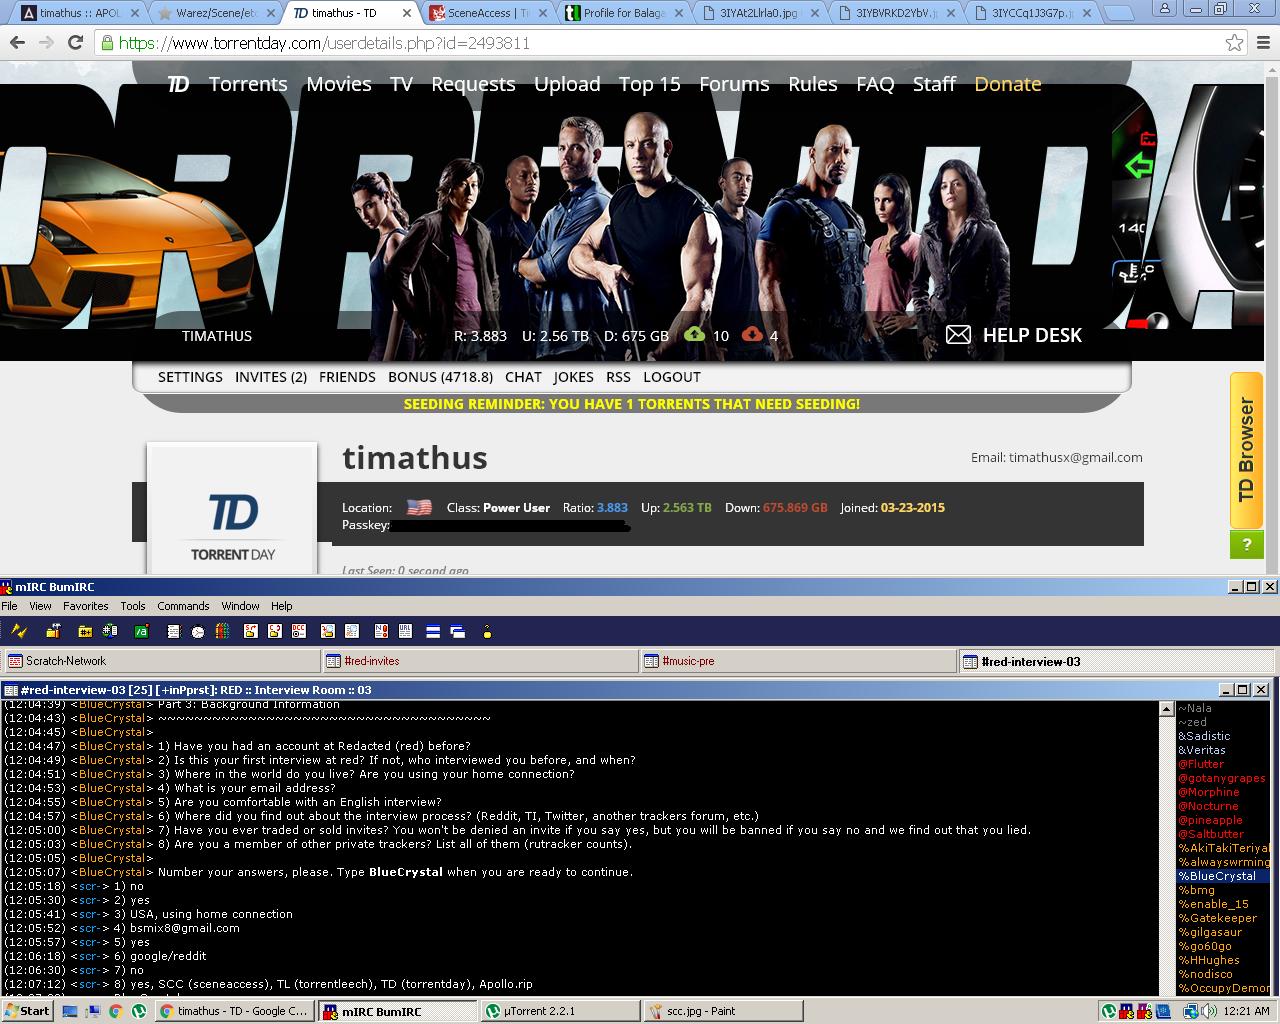The width and height of the screenshot is (1280, 1024).
Task: Open Chrome hamburger menu icon
Action: 1262,43
